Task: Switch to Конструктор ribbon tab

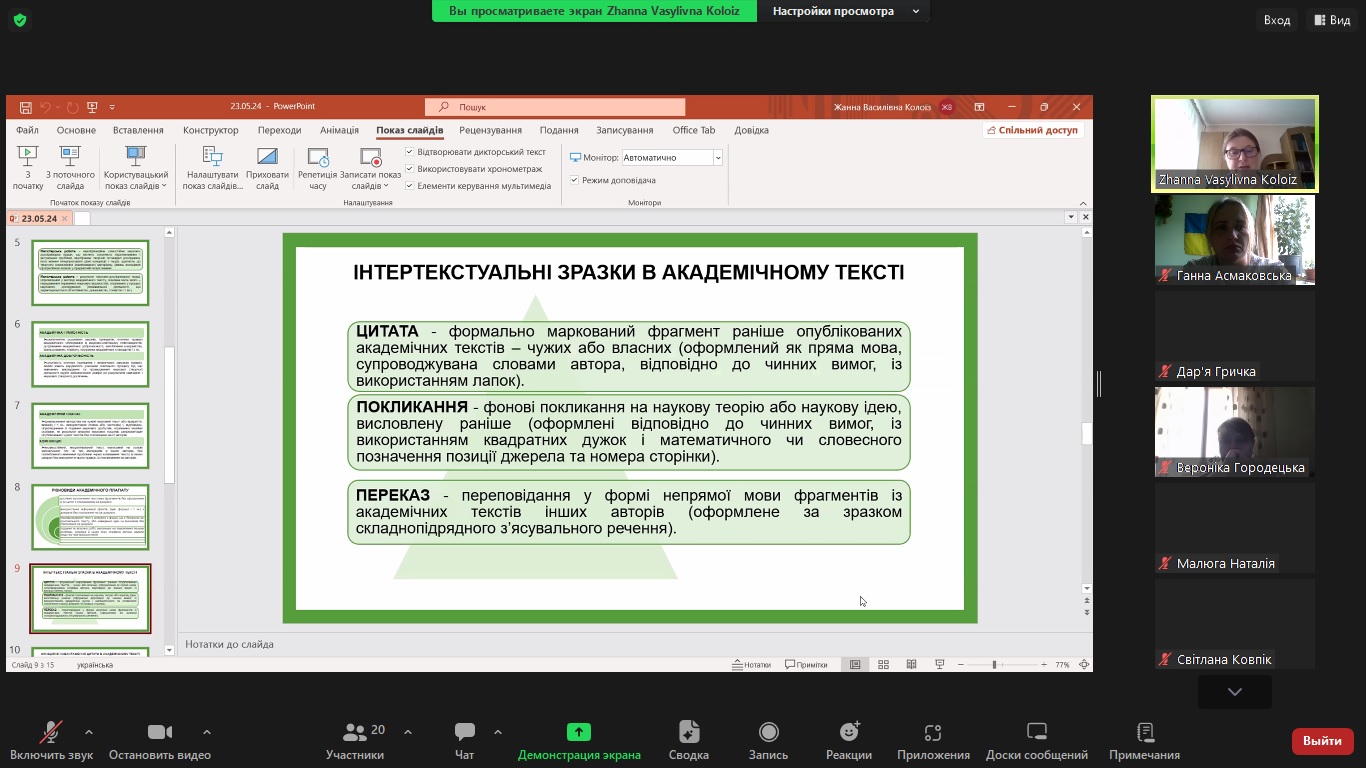Action: click(x=211, y=130)
